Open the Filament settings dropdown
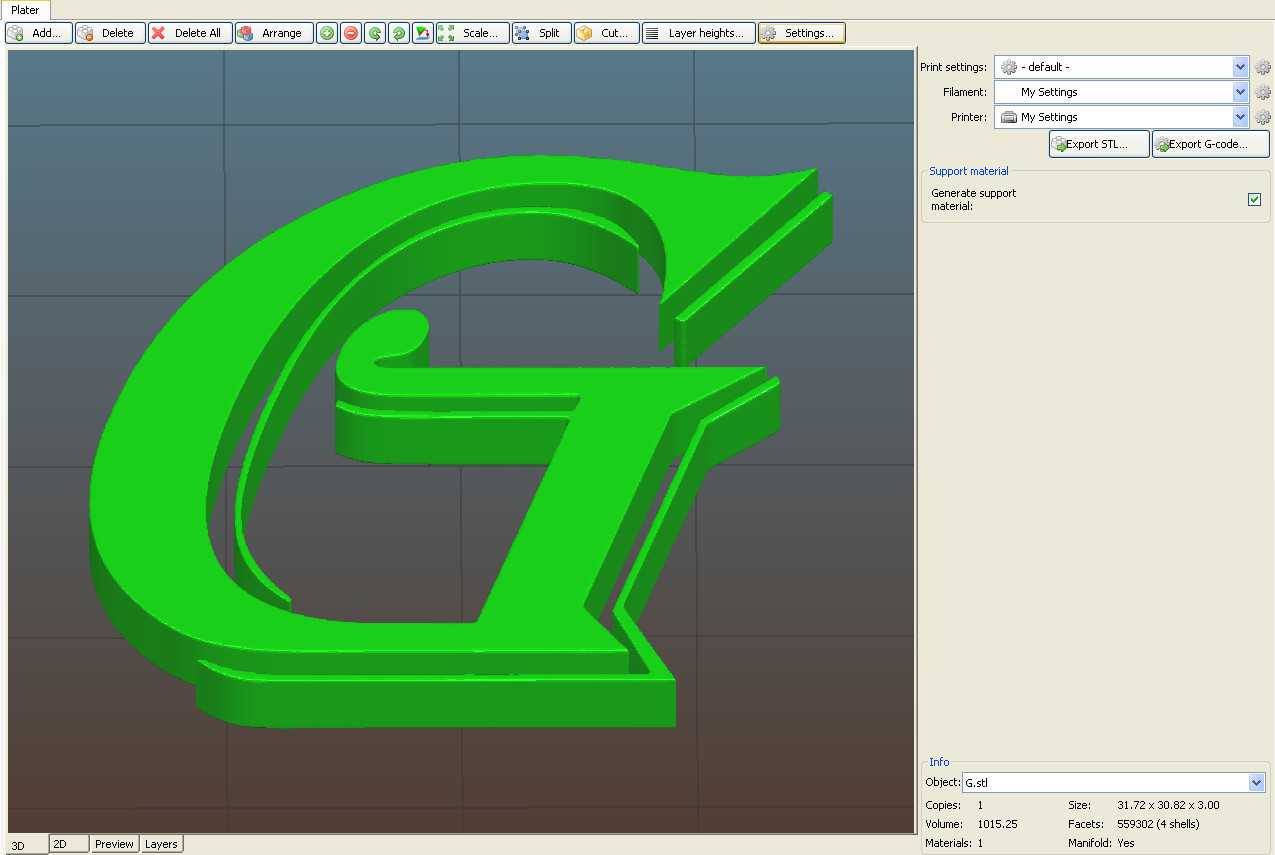The width and height of the screenshot is (1275, 855). point(1239,91)
